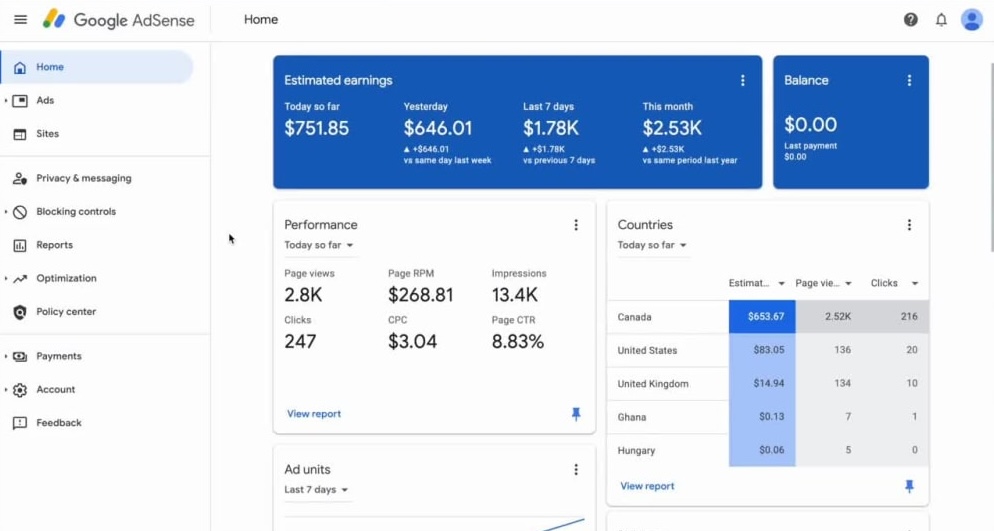Open Estimated earnings card options menu

742,80
